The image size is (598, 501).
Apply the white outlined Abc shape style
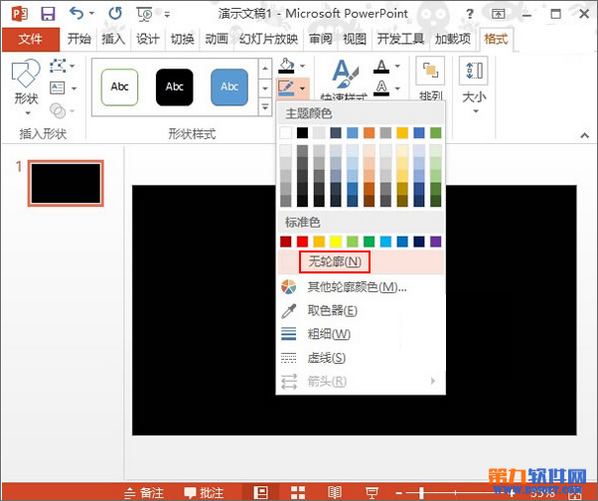tap(119, 87)
